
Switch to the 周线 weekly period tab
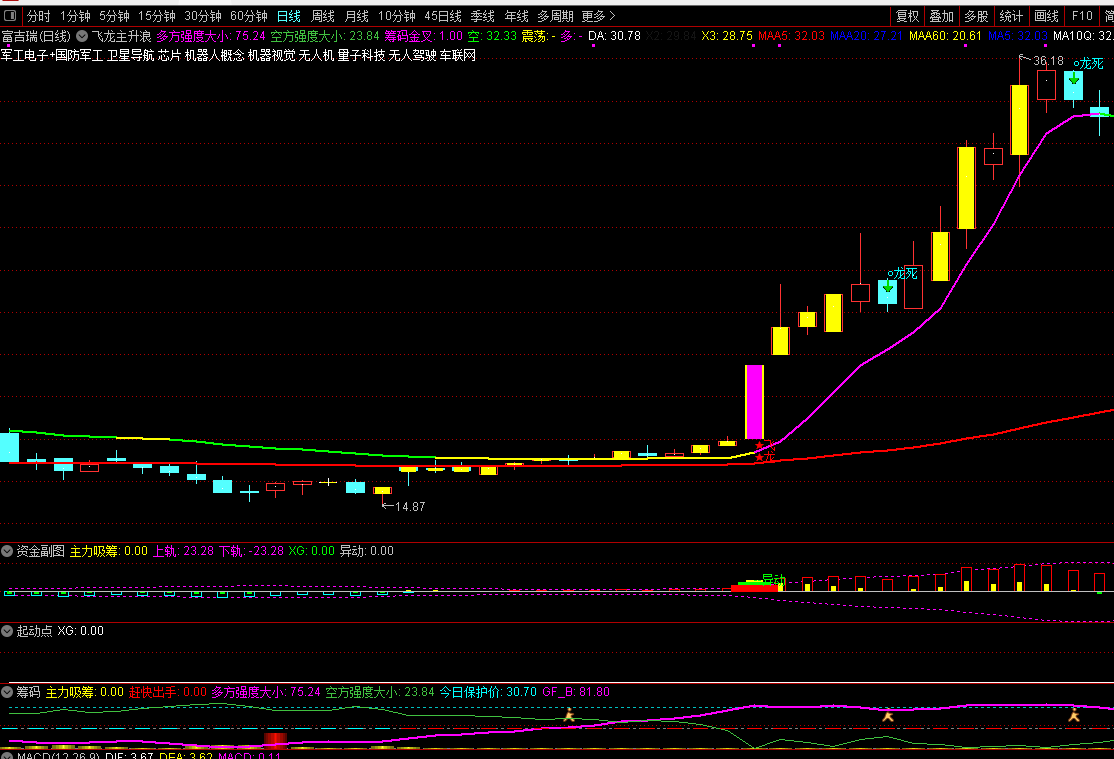tap(322, 16)
